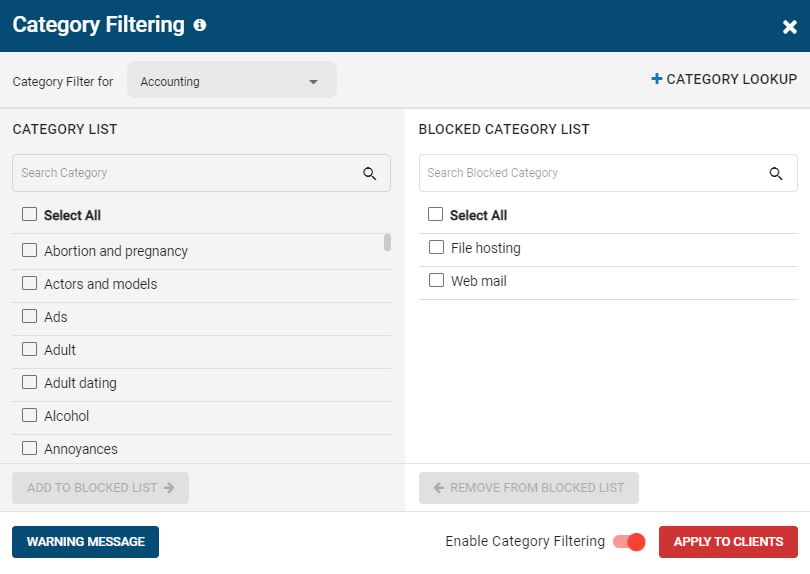Select the Alcohol category checkbox

tap(30, 416)
